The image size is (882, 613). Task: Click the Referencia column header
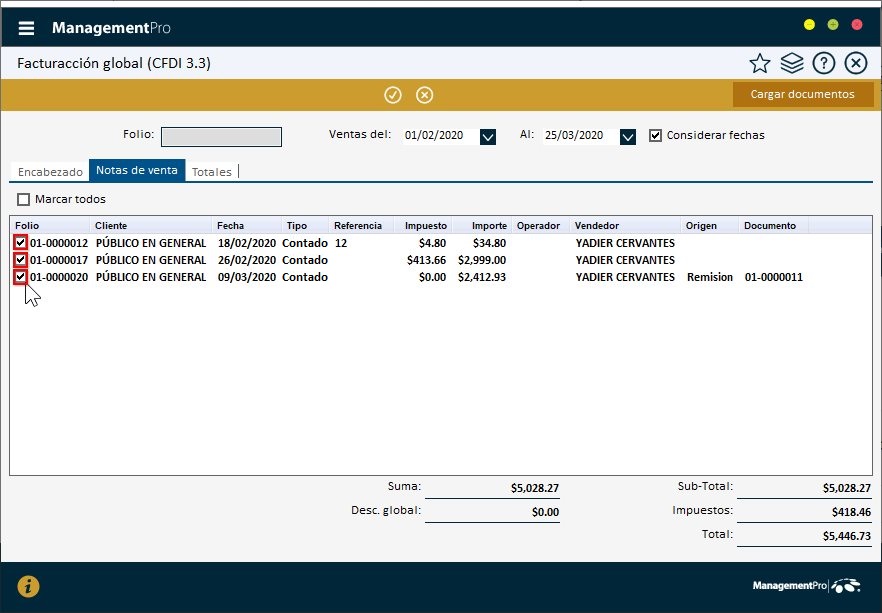(x=361, y=226)
